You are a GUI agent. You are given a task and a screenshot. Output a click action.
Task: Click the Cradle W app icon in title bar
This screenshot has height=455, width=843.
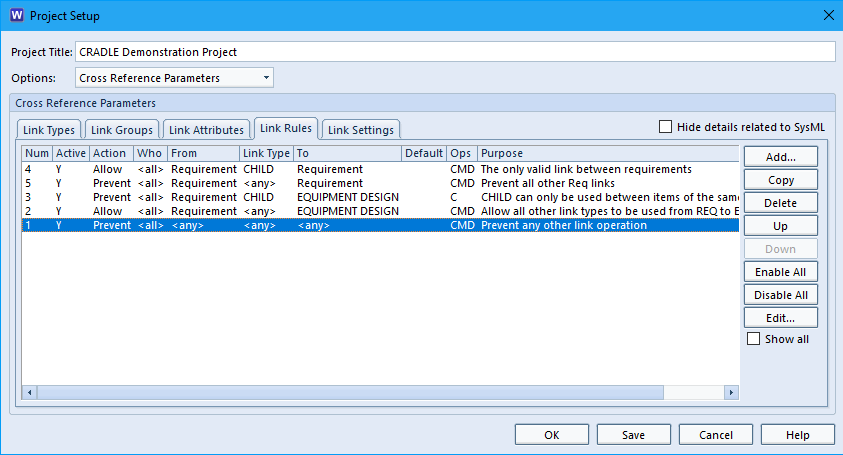pos(17,15)
